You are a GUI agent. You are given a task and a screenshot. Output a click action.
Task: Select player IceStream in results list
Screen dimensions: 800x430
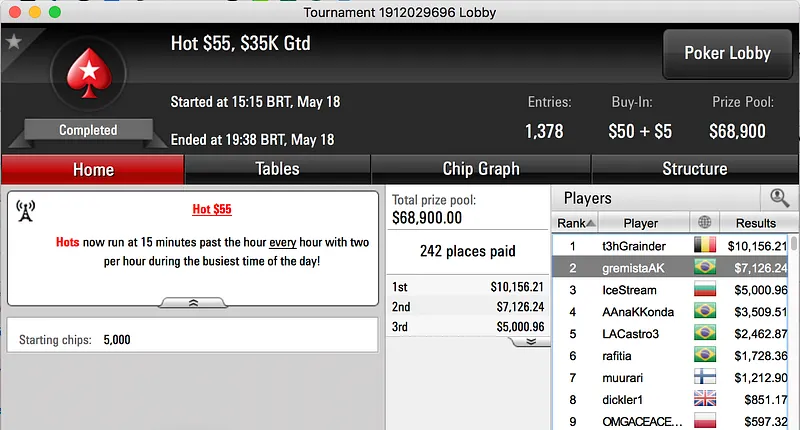pos(629,290)
